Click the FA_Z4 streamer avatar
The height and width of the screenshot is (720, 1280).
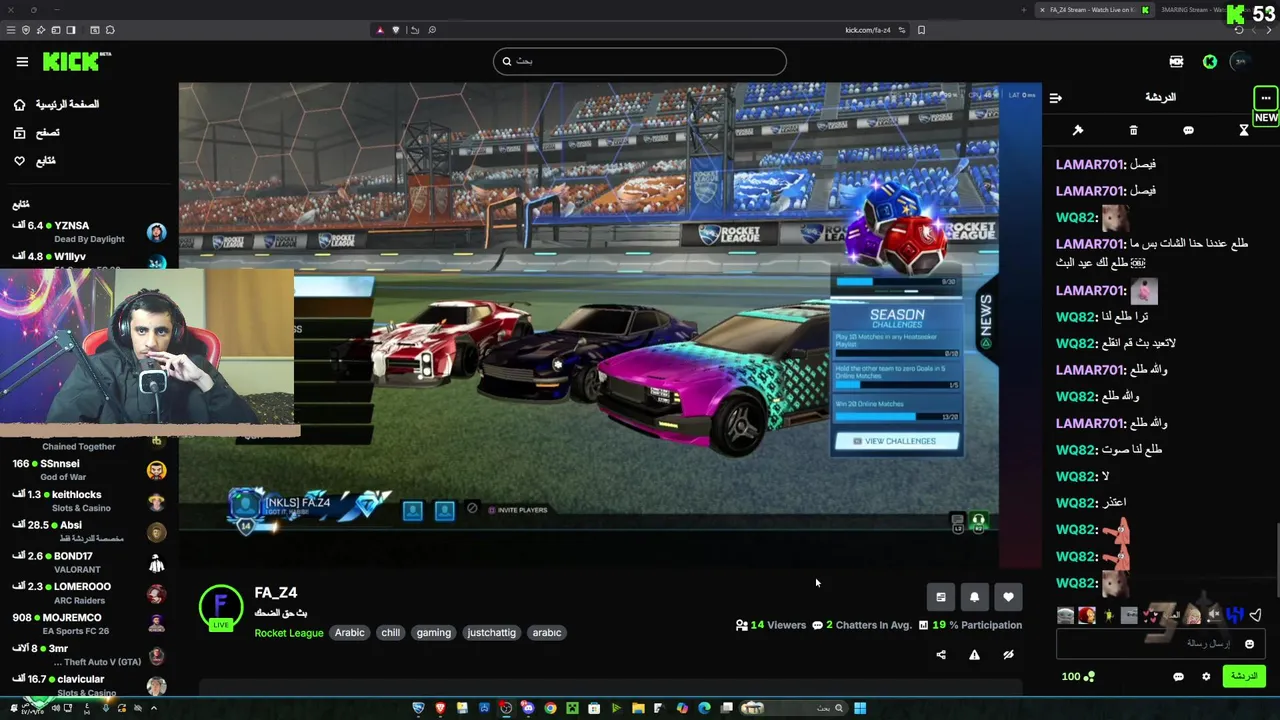coord(221,606)
